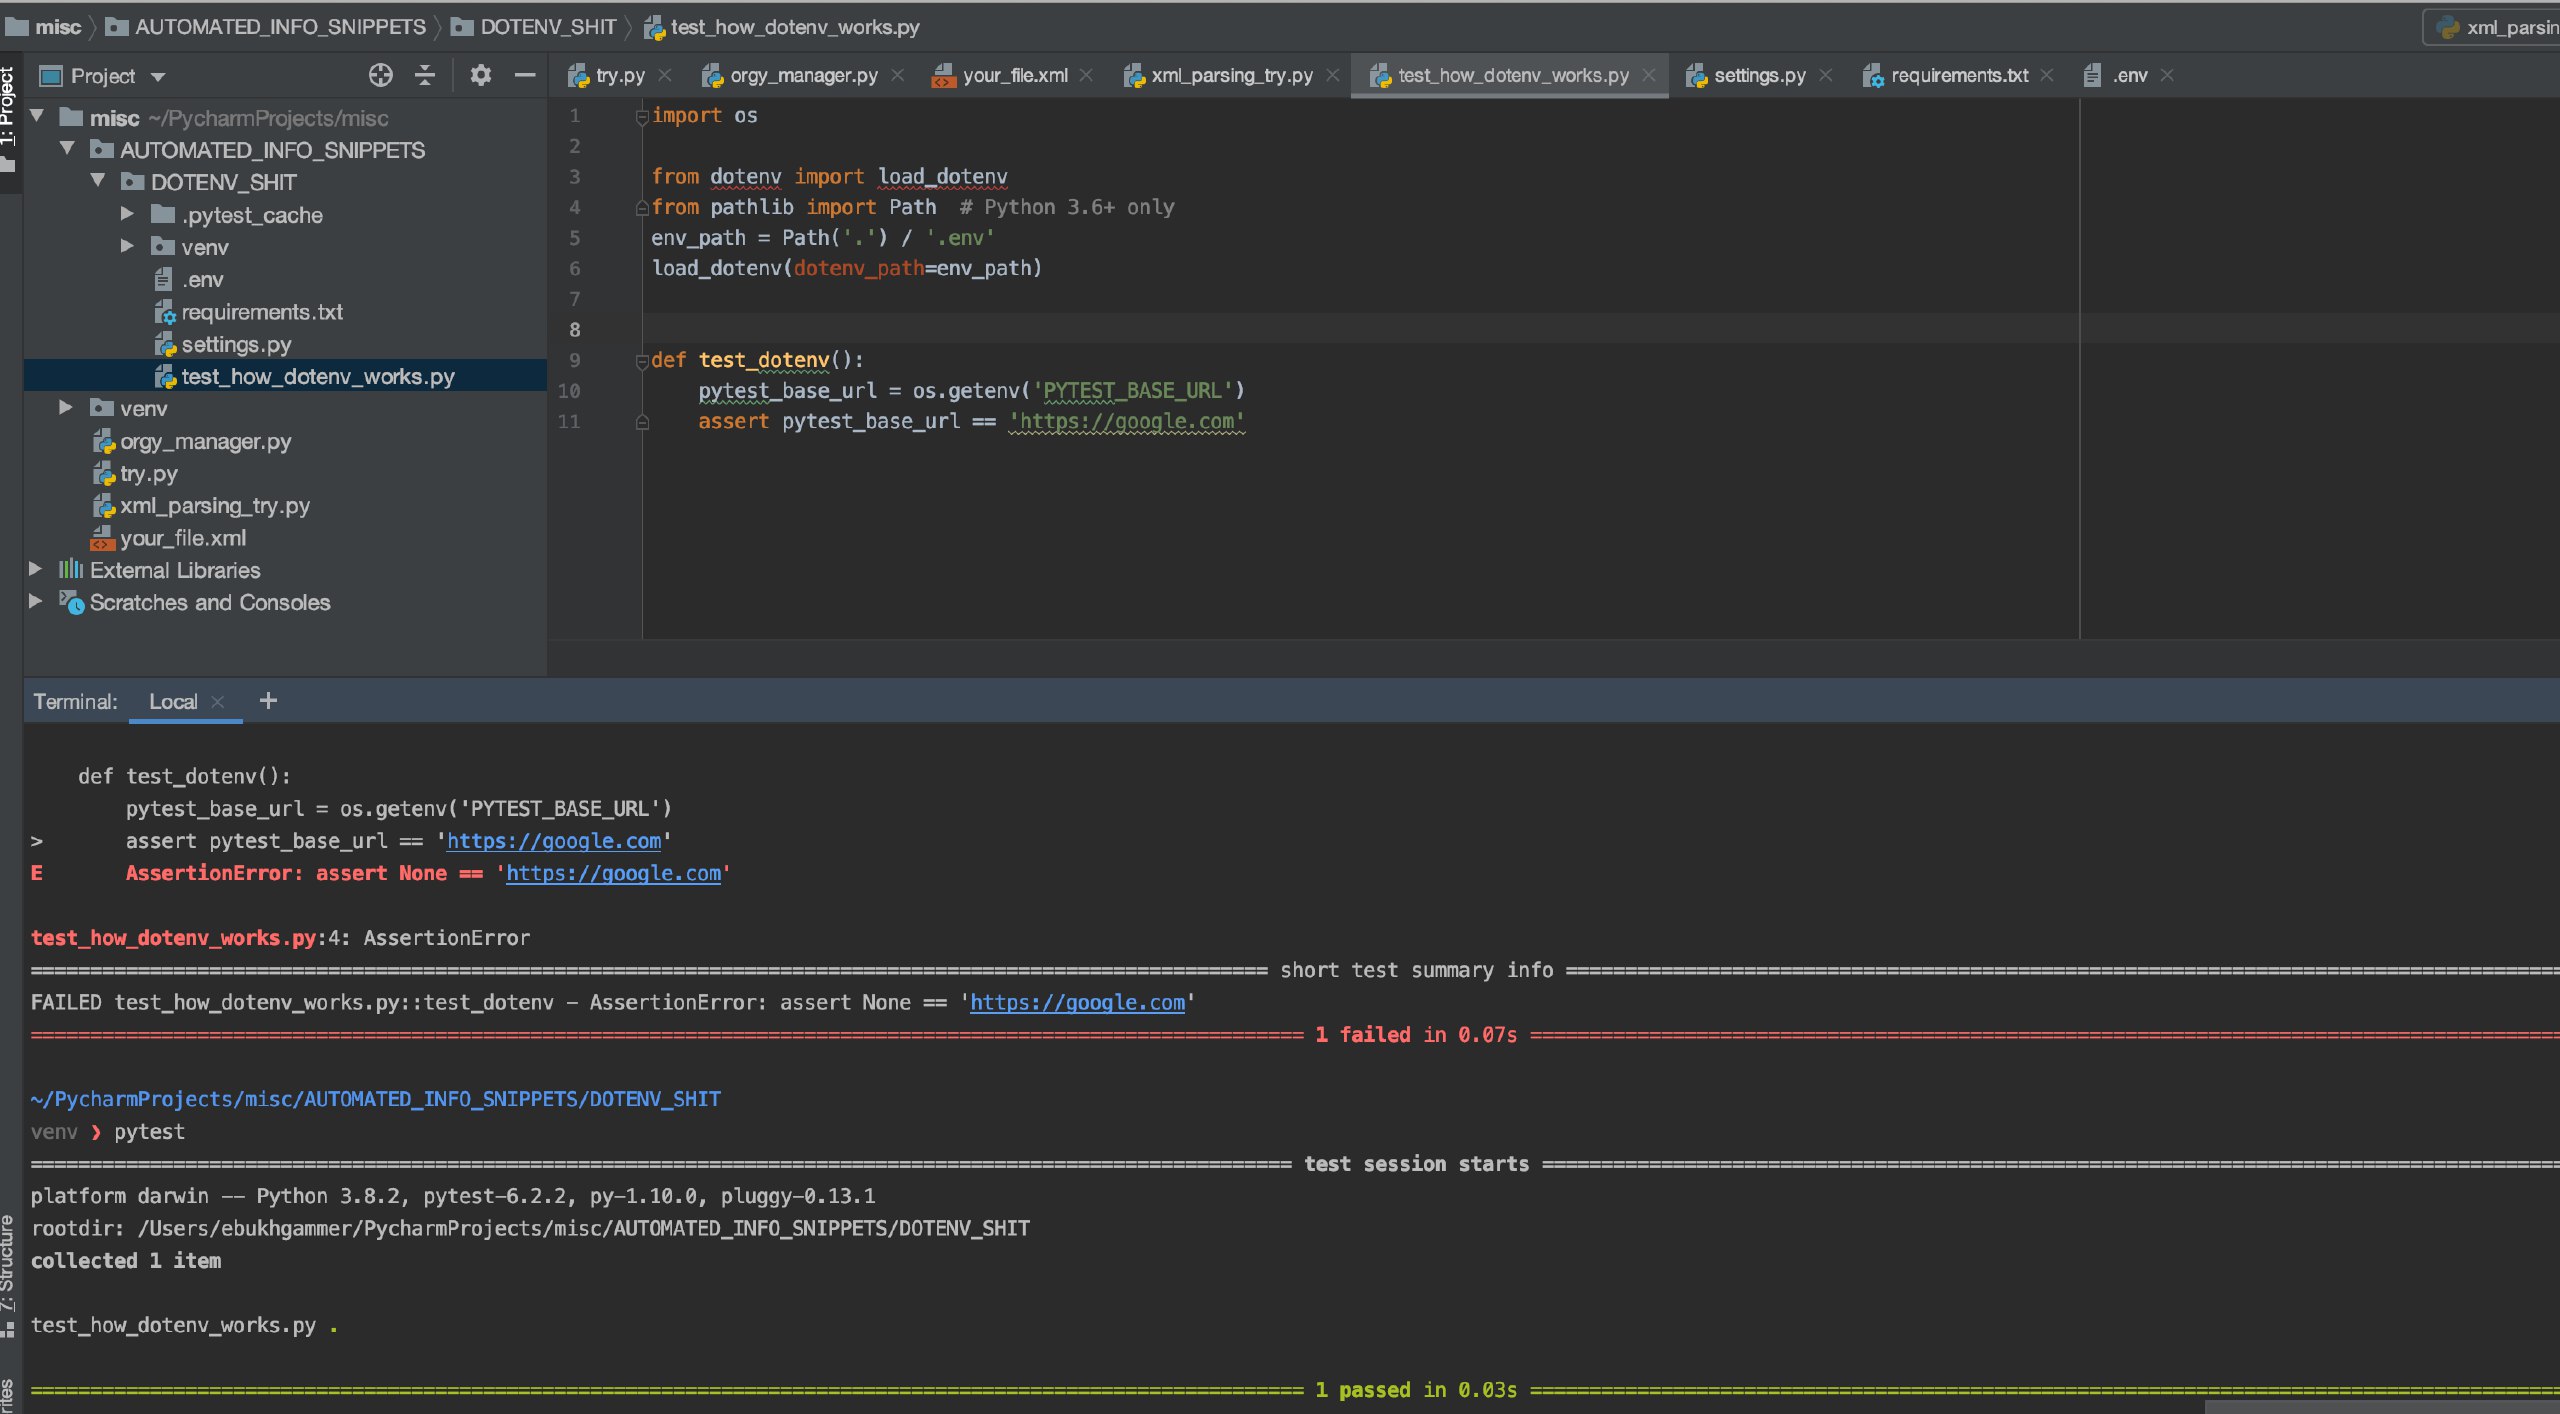Screen dimensions: 2560x1414
Task: Expand External Libraries node
Action: coord(36,569)
